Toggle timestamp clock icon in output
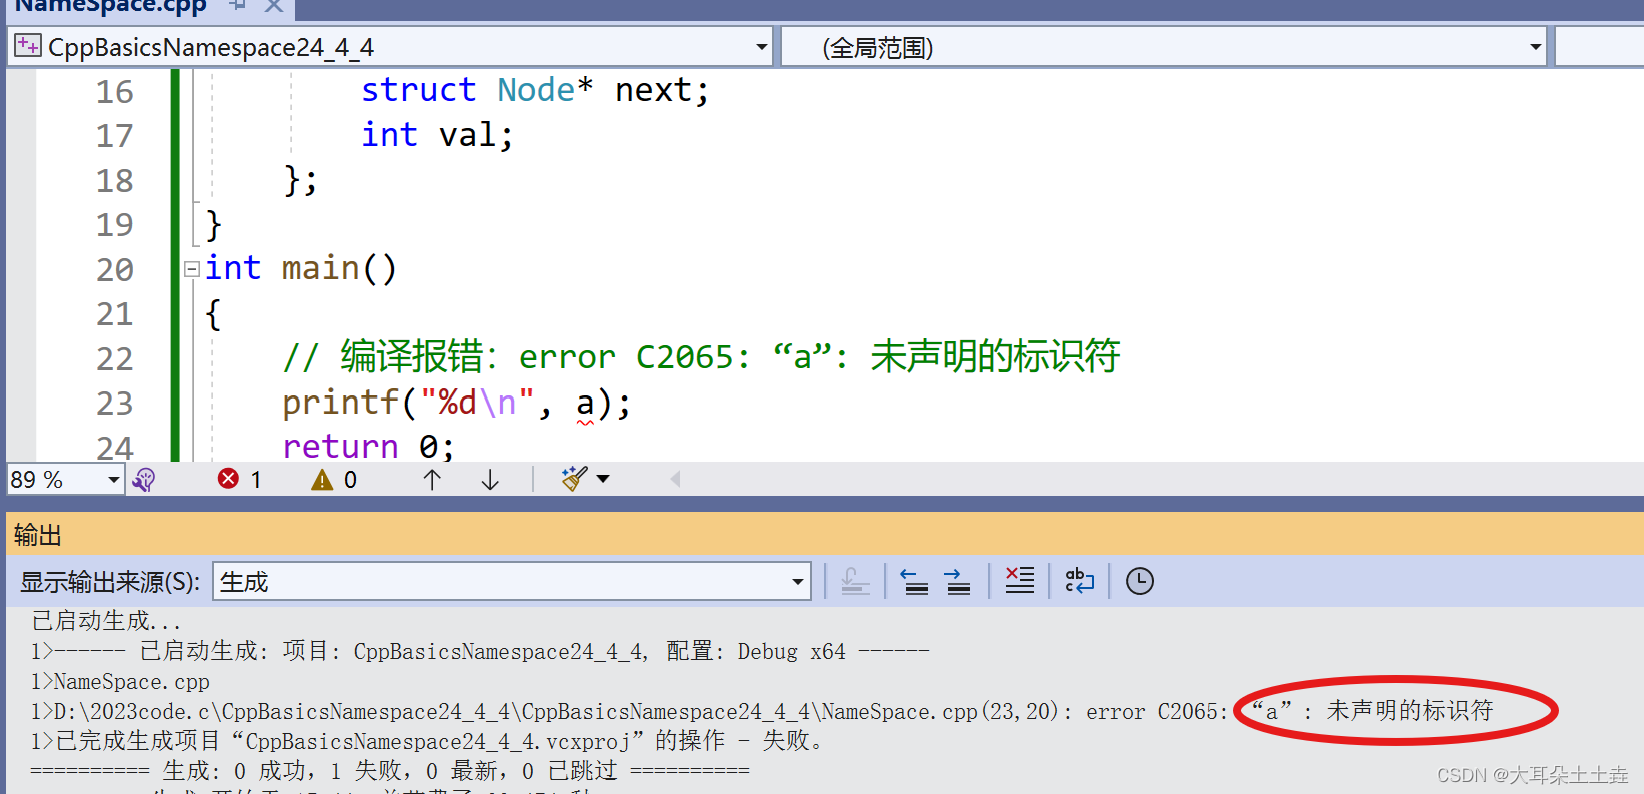 point(1140,581)
